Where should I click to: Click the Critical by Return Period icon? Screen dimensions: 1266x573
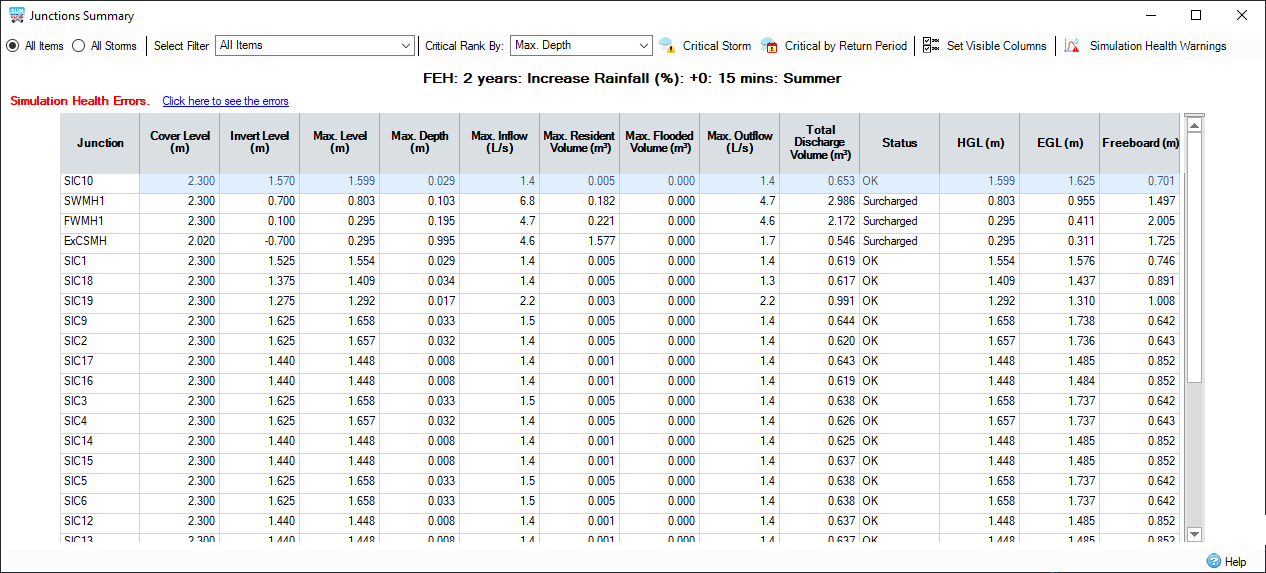click(769, 45)
